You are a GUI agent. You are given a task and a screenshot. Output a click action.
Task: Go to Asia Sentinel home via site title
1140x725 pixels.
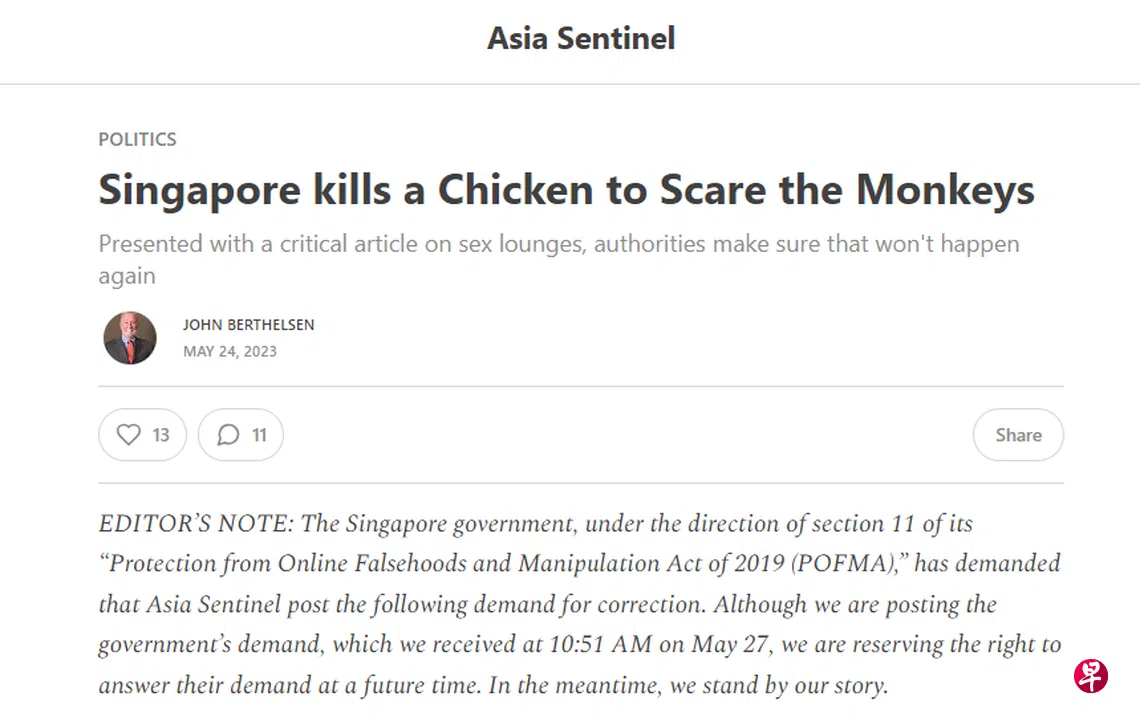tap(581, 39)
